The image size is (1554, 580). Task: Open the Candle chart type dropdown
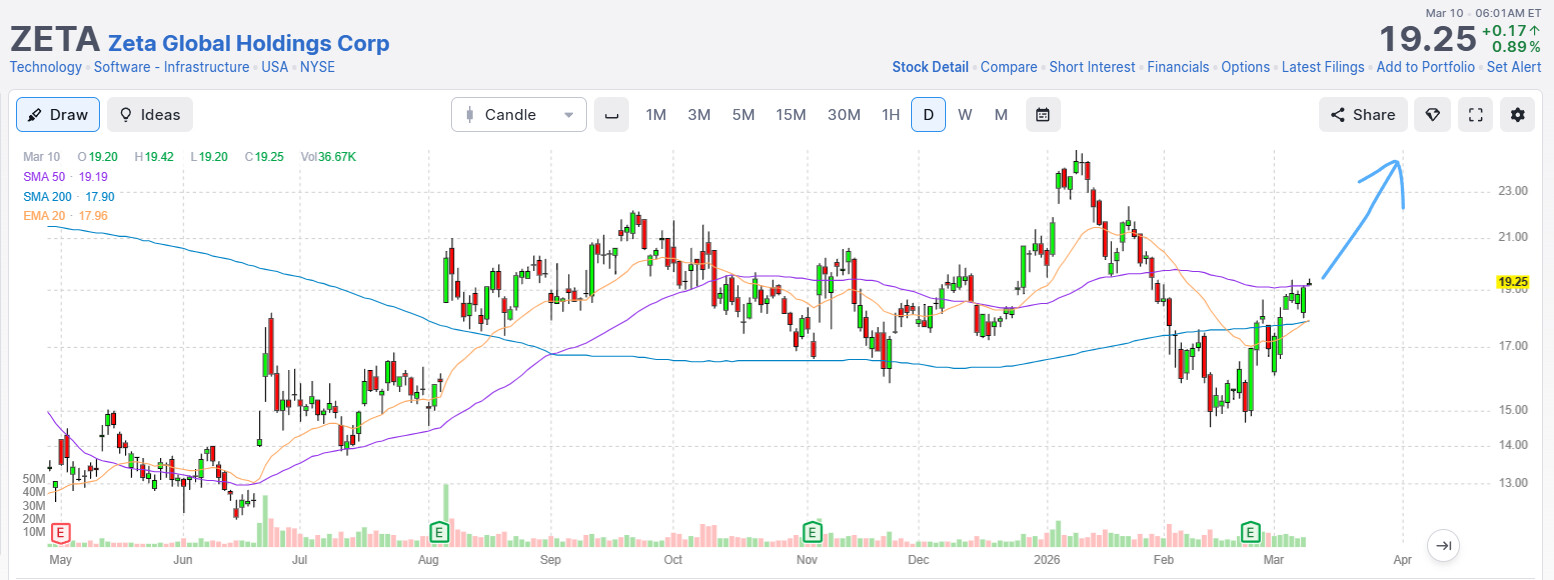[518, 115]
